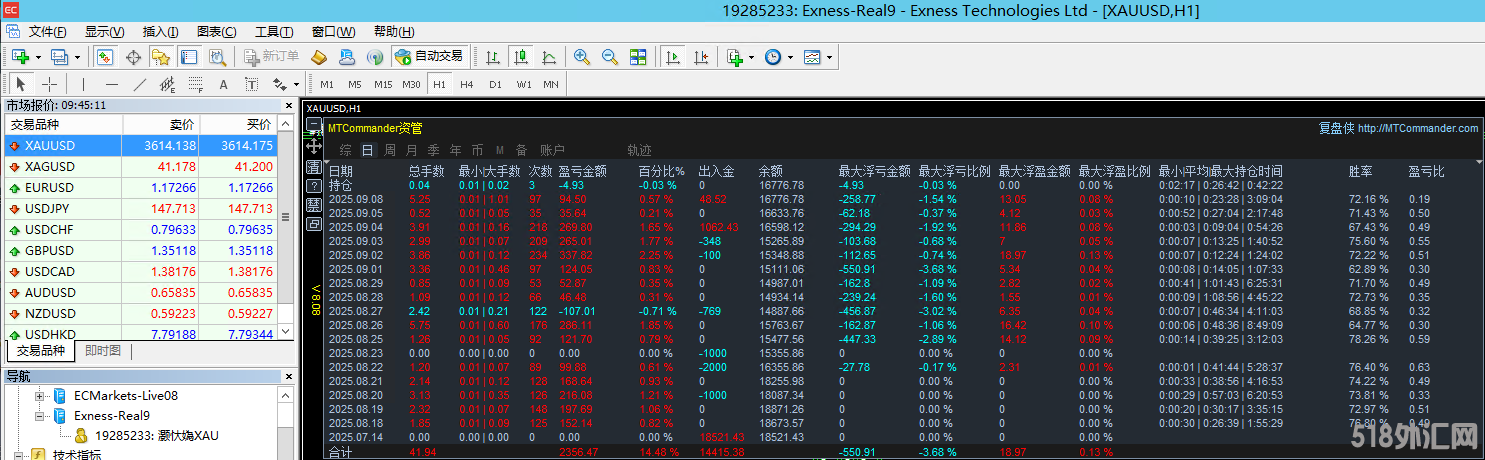
Task: Select the XAGUSD row in Market Watch
Action: (x=141, y=166)
